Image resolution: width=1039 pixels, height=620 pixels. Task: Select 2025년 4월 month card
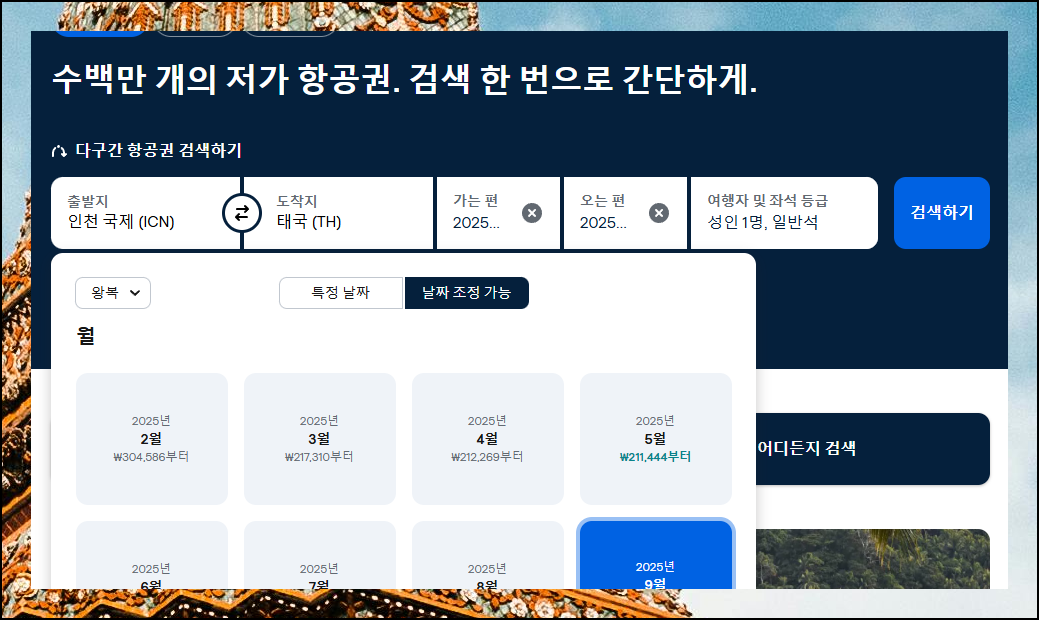pos(488,439)
